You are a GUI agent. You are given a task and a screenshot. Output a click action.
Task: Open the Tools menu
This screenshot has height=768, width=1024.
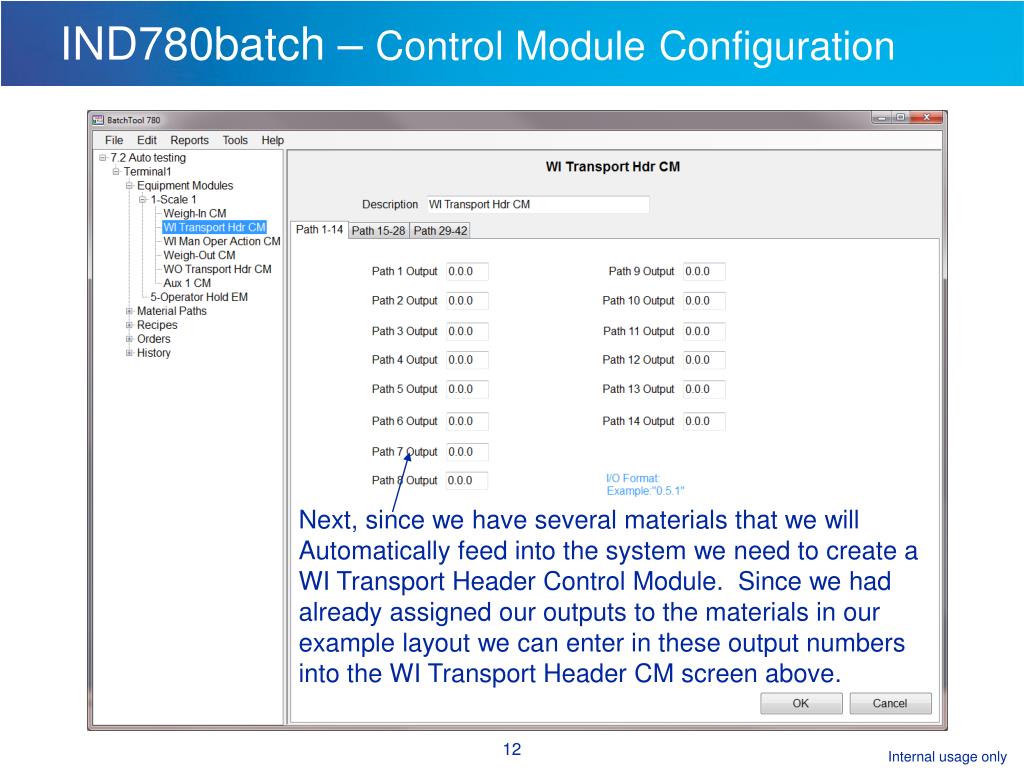click(x=235, y=140)
